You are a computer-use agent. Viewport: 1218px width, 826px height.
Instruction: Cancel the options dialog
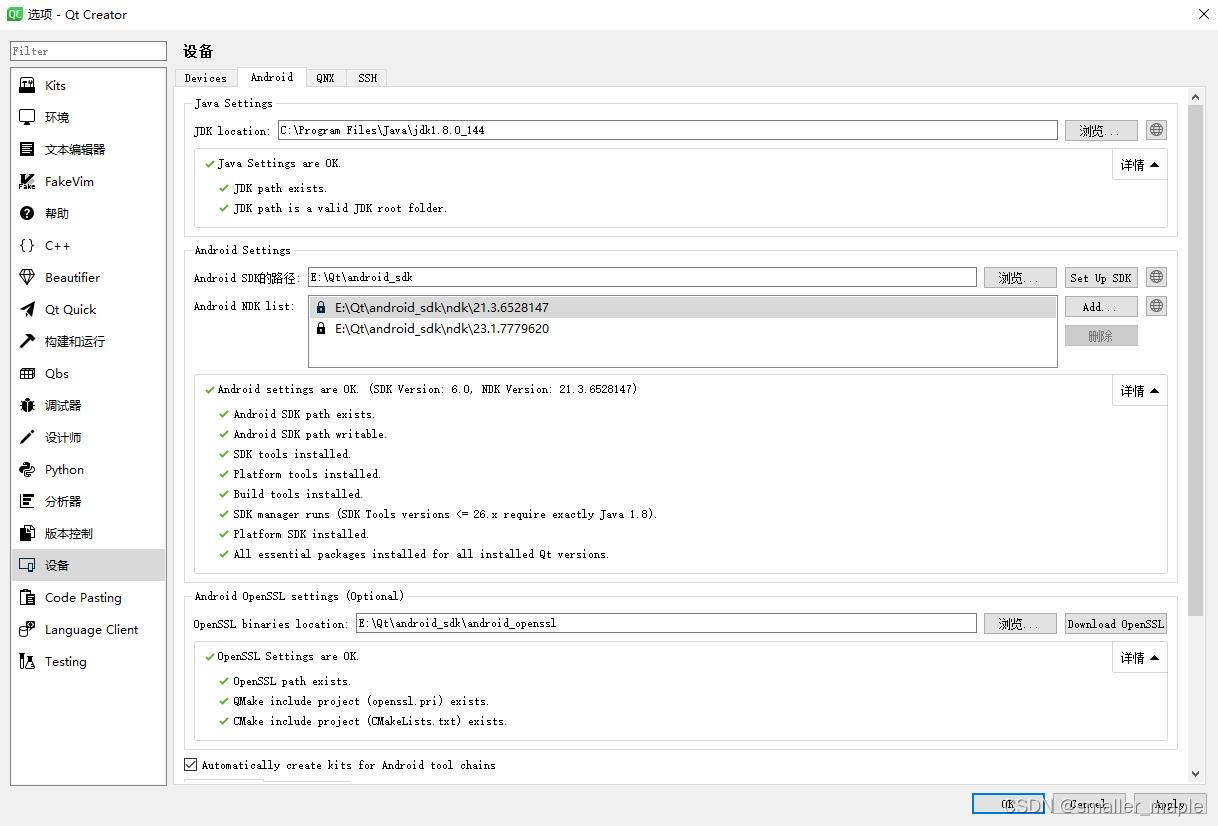tap(1088, 804)
